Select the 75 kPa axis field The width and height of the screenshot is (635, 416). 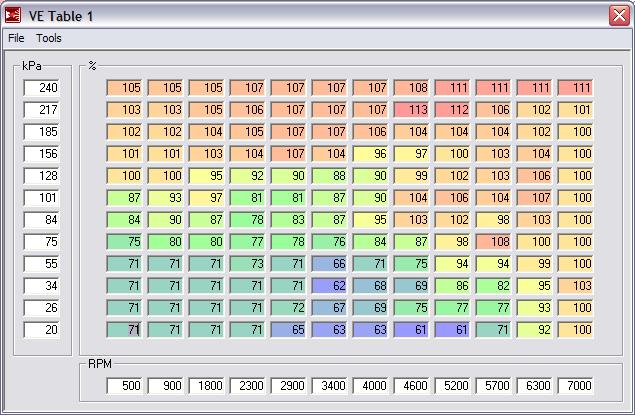42,242
